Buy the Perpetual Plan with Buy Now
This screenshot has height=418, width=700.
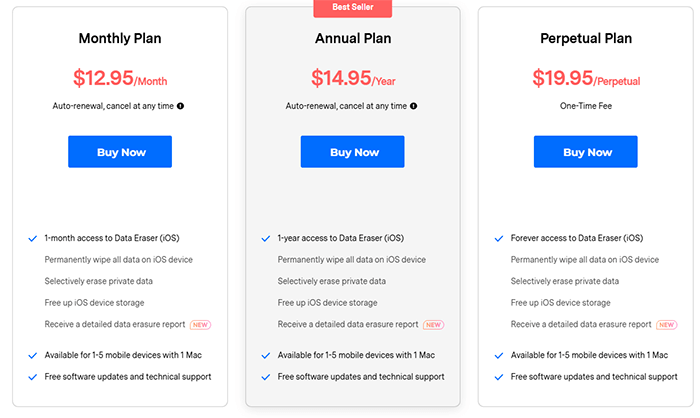point(586,152)
